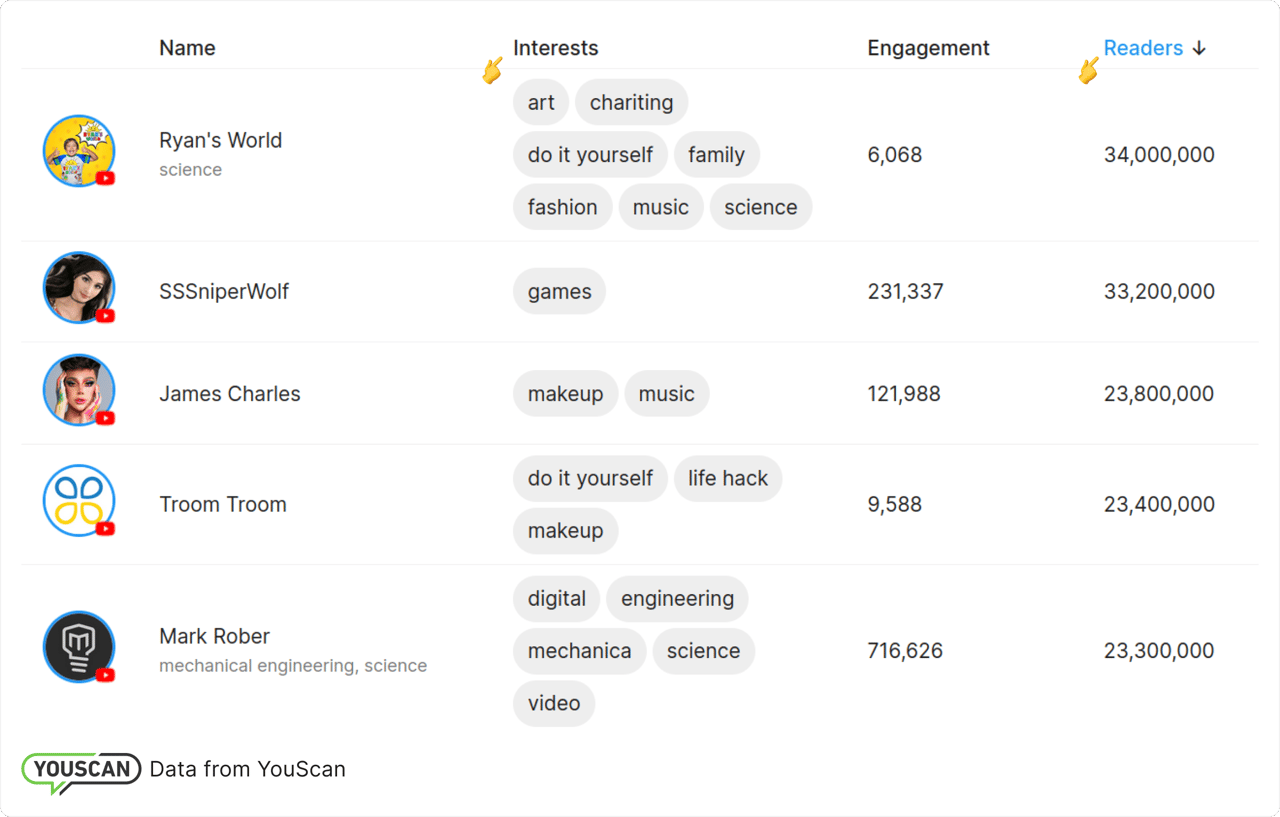Click SSSniperWolf profile avatar

pyautogui.click(x=79, y=288)
